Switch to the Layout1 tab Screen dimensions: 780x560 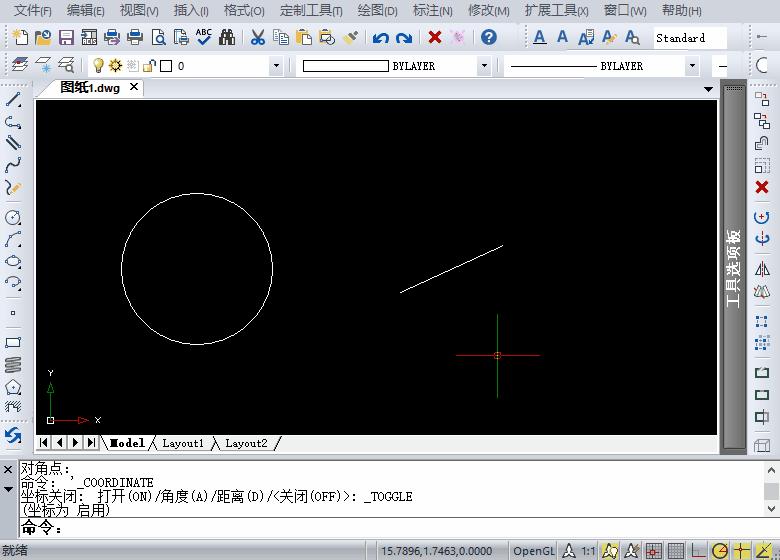[183, 443]
